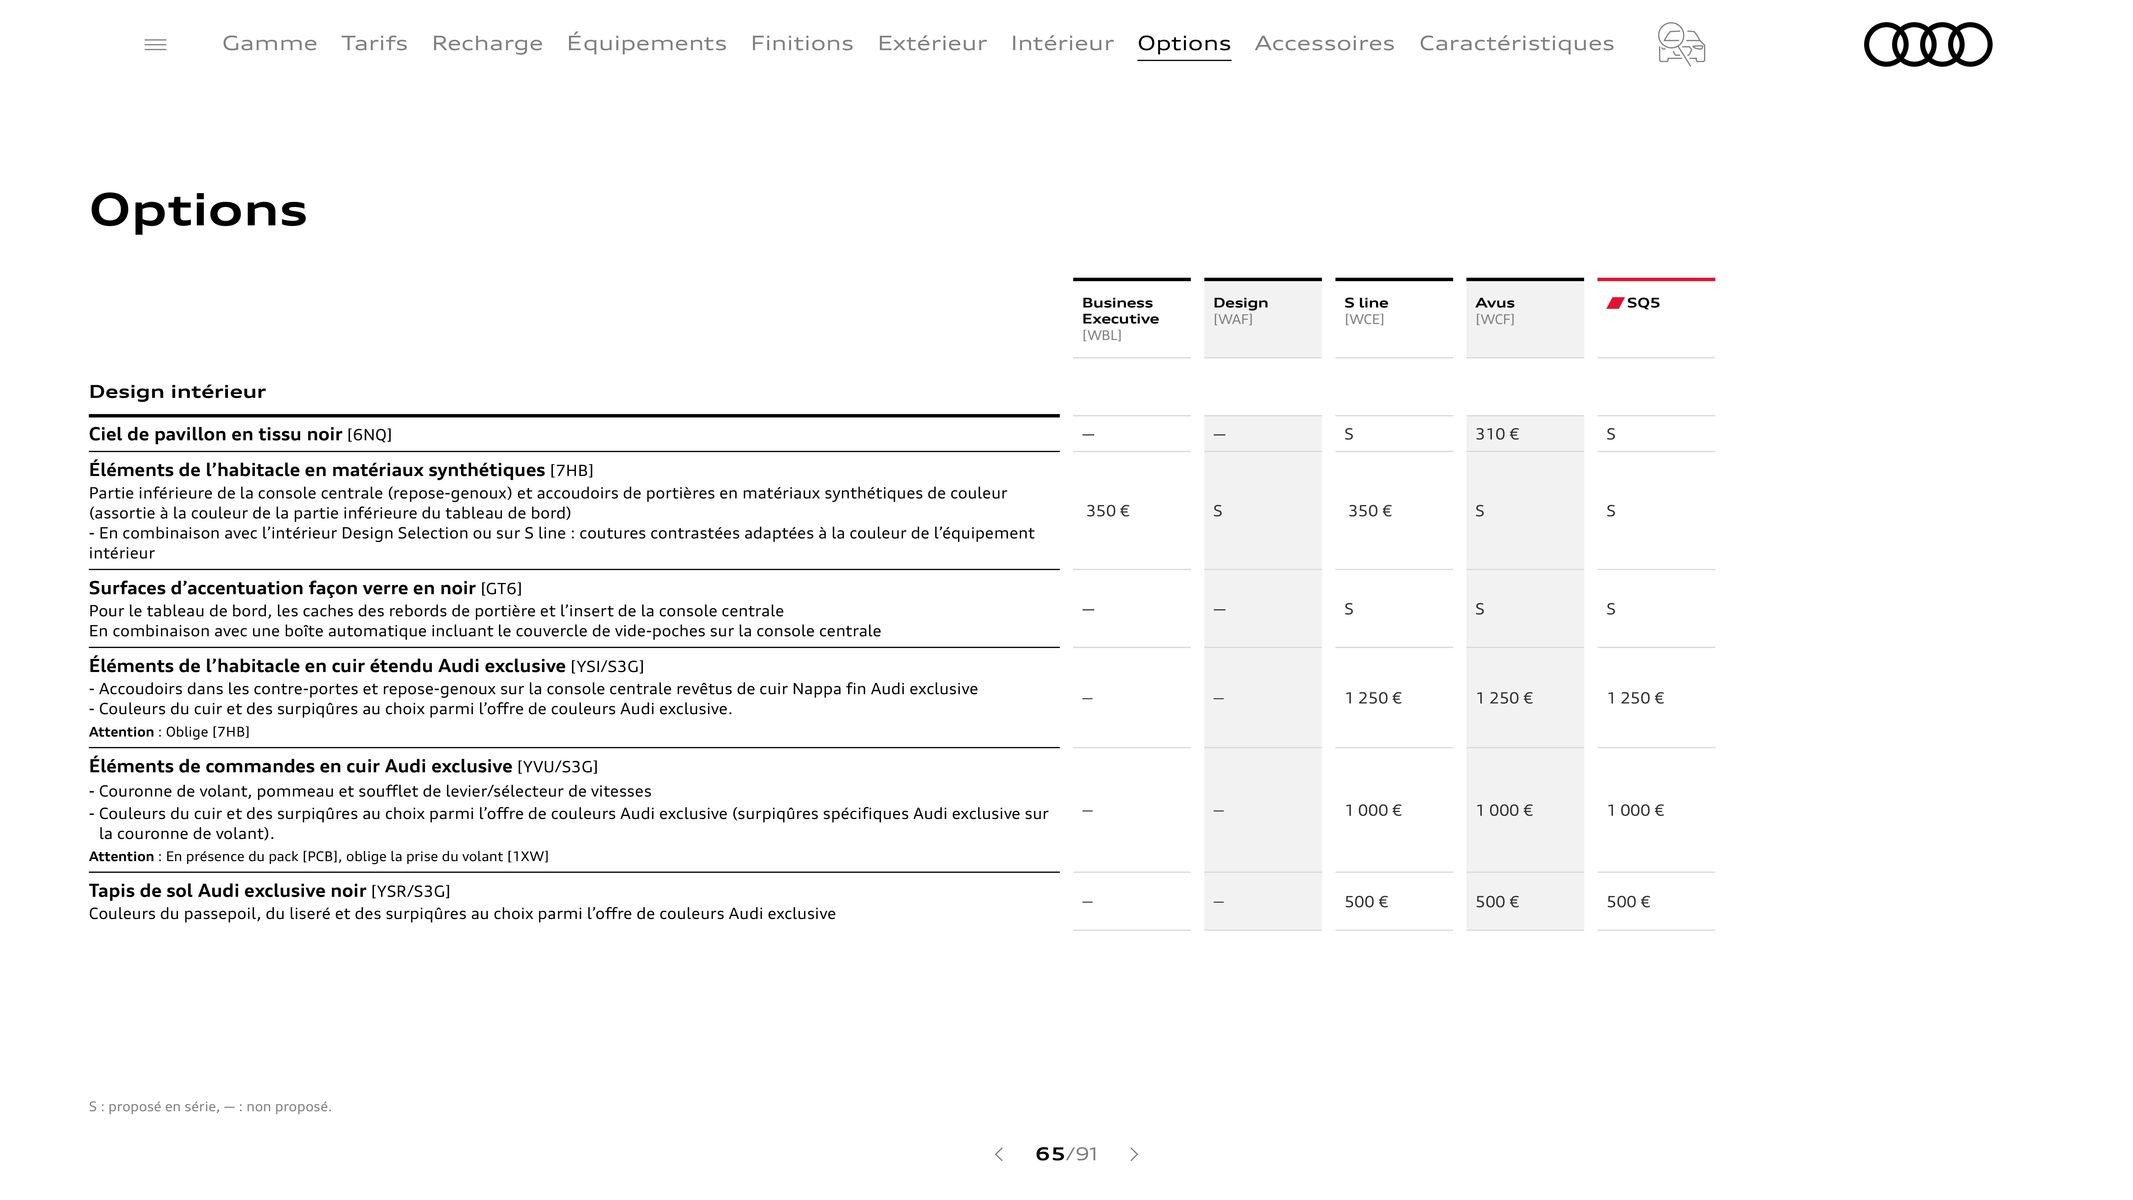This screenshot has width=2133, height=1200.
Task: Click the Design intérieur section title
Action: click(x=177, y=392)
